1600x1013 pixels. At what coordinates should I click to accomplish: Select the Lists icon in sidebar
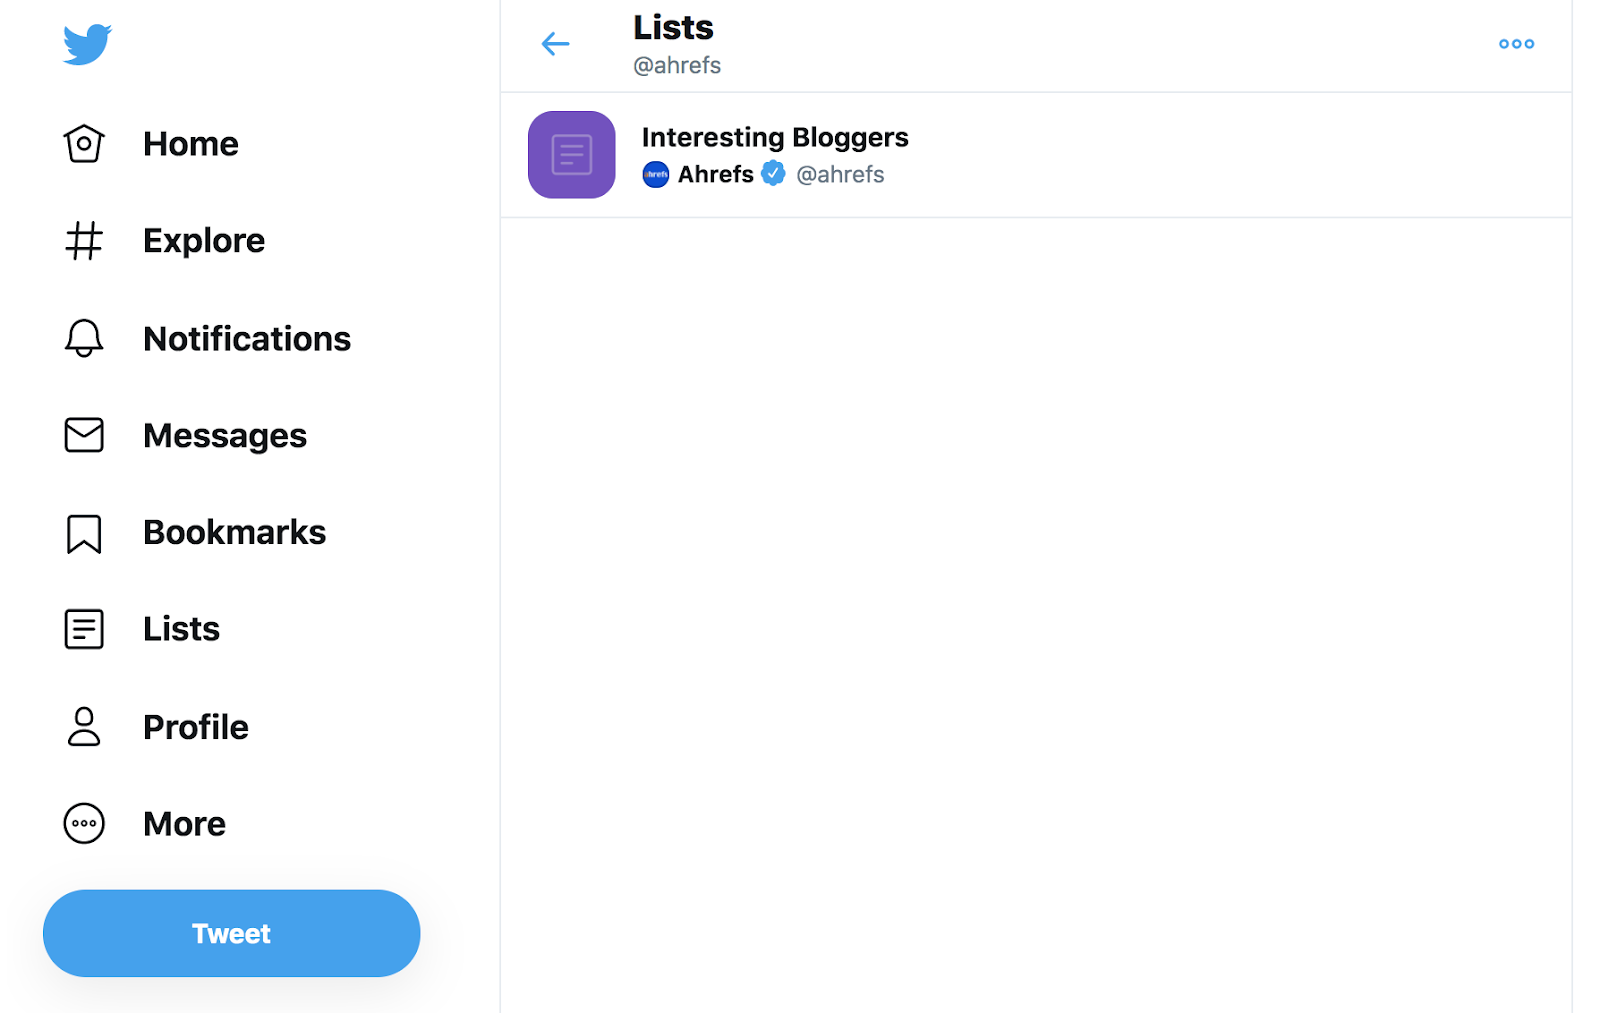84,629
